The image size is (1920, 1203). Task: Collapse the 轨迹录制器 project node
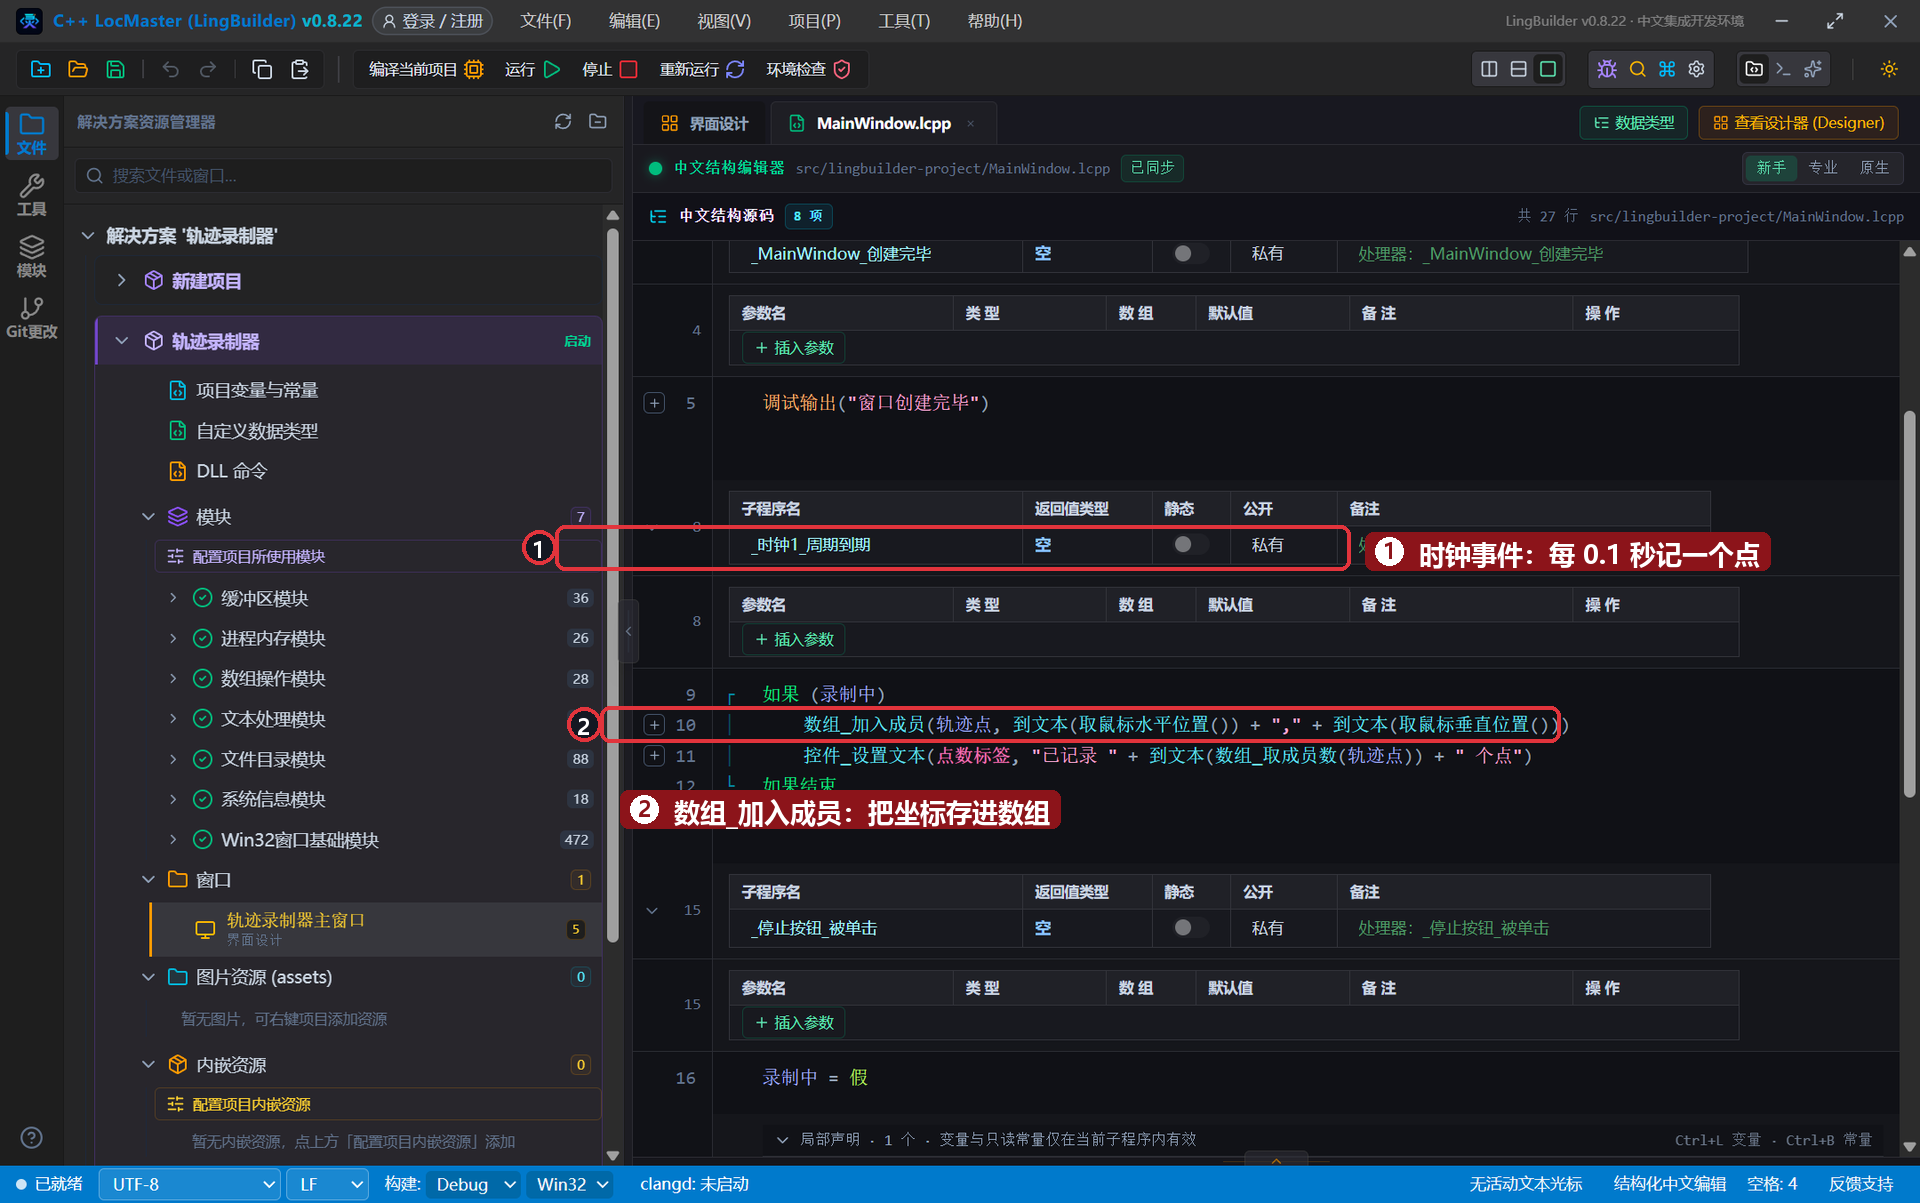coord(122,341)
